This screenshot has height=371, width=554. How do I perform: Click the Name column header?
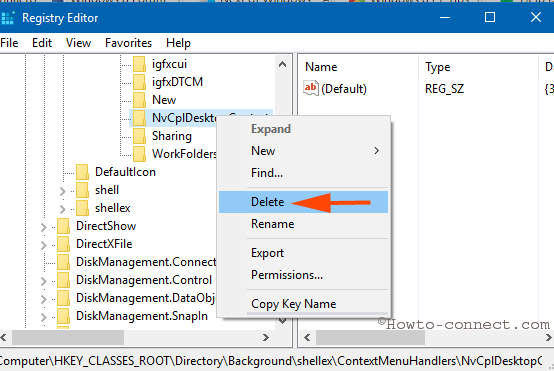tap(359, 67)
